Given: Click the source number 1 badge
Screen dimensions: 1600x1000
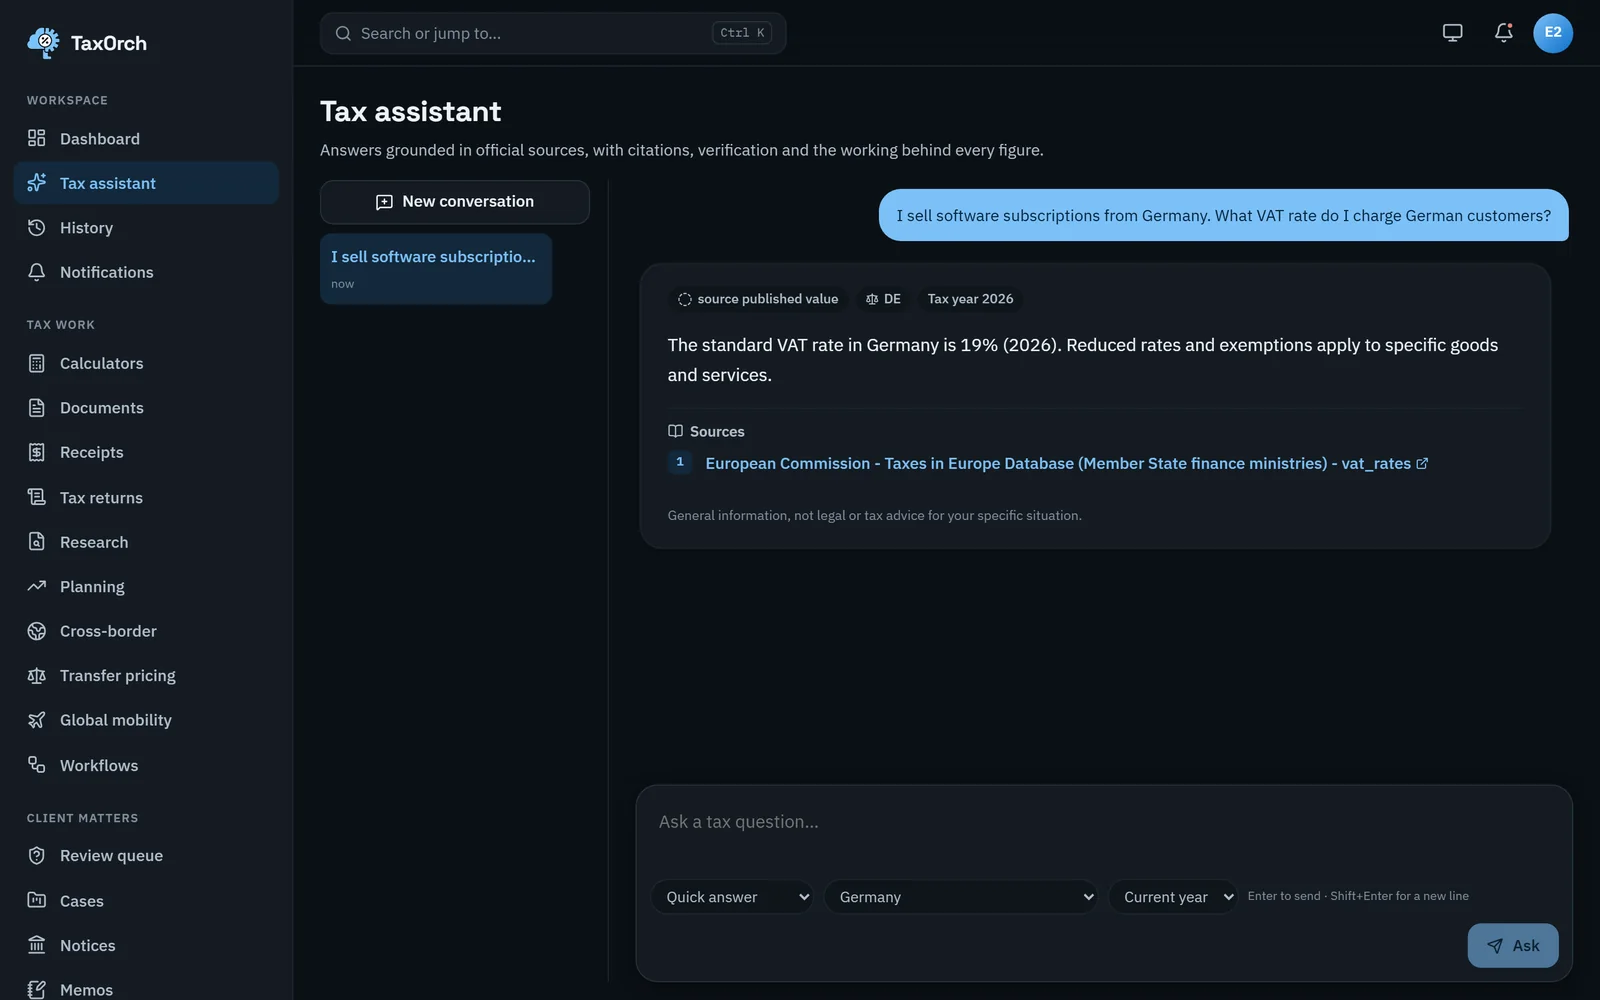Looking at the screenshot, I should point(680,462).
